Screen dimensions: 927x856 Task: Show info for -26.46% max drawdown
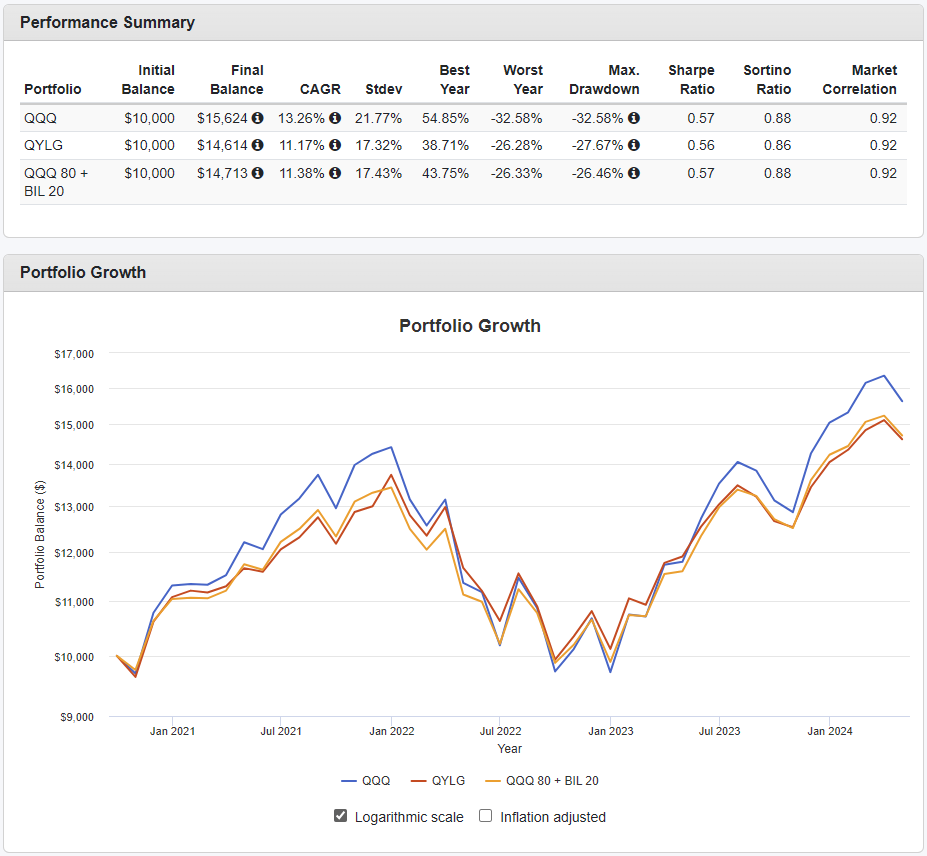click(x=634, y=173)
